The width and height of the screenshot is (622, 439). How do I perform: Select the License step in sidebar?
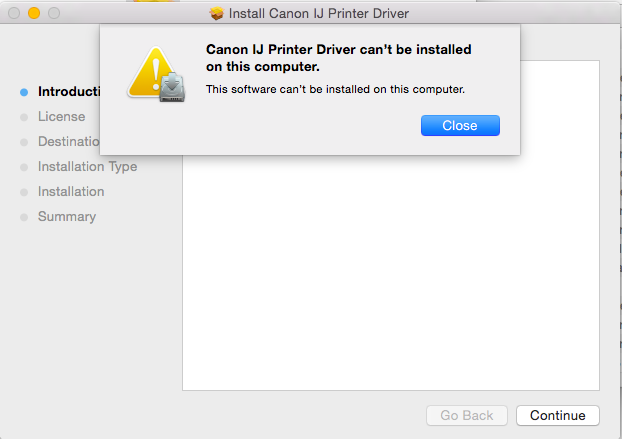point(61,117)
